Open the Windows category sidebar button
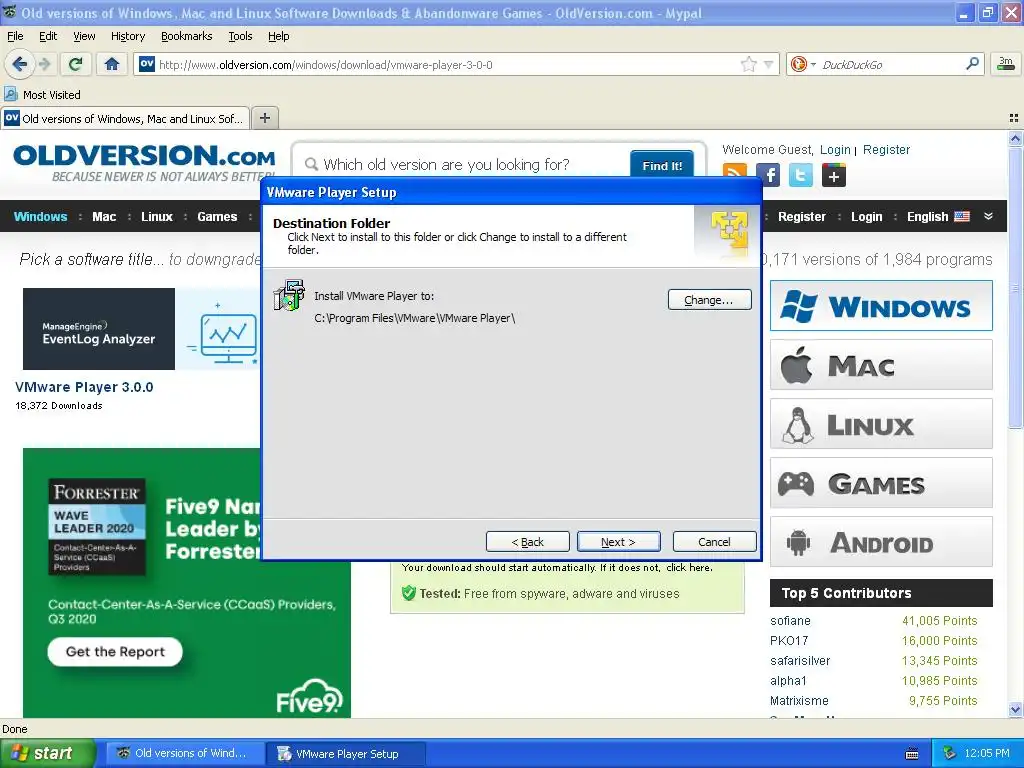1024x768 pixels. pyautogui.click(x=881, y=306)
